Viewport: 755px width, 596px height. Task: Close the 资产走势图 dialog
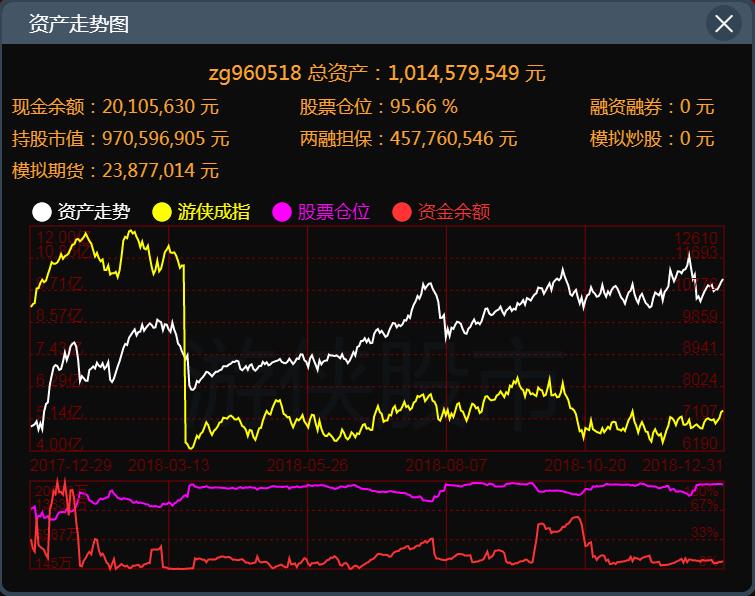pyautogui.click(x=722, y=23)
